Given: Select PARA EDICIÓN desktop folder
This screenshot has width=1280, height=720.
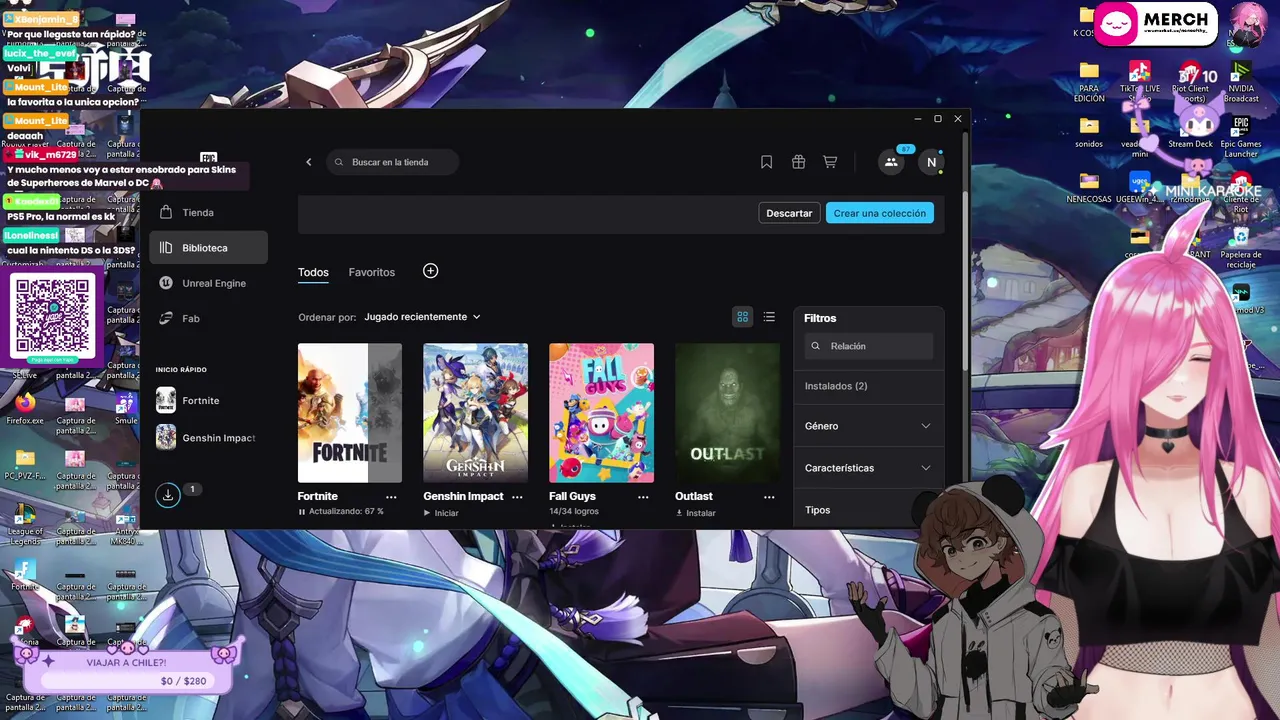Looking at the screenshot, I should click(x=1089, y=82).
